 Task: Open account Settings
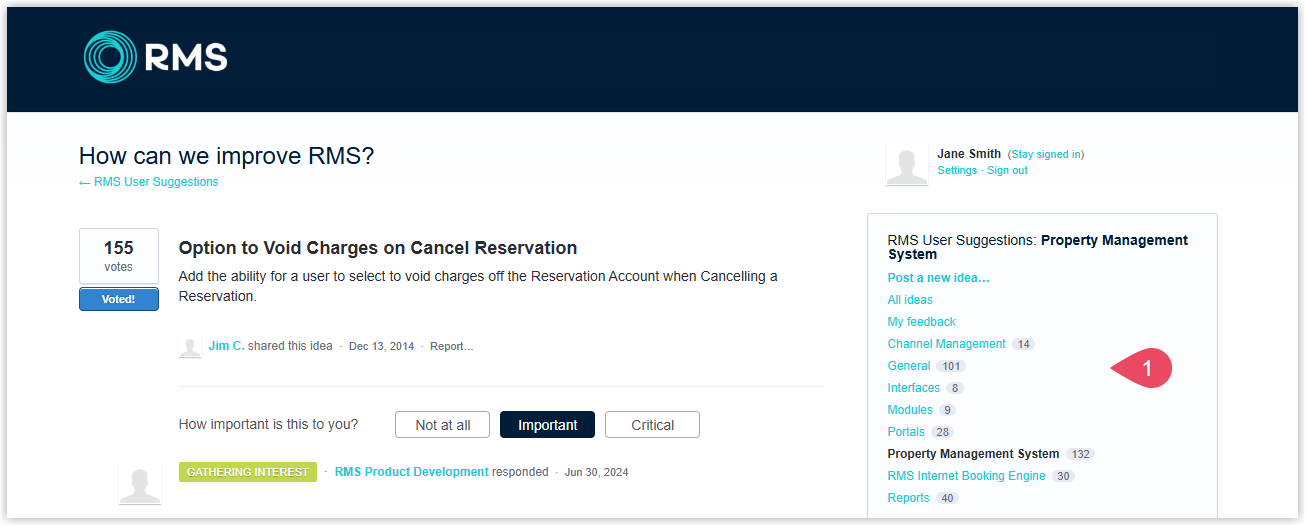pyautogui.click(x=957, y=171)
